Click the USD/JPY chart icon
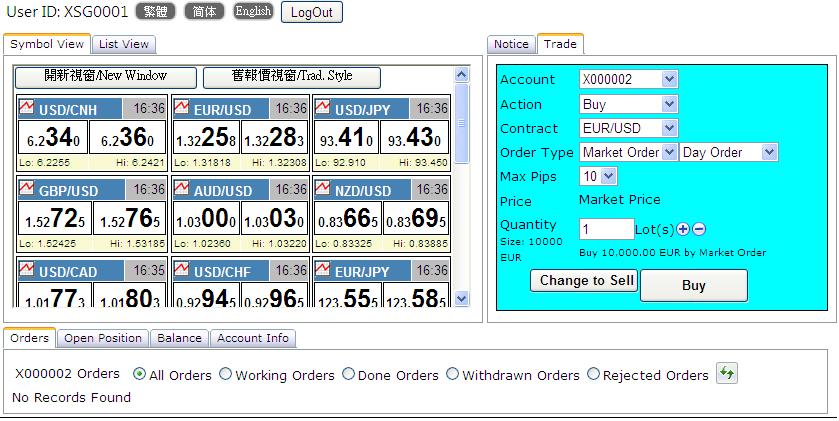Viewport: 839px width, 421px height. tap(323, 108)
